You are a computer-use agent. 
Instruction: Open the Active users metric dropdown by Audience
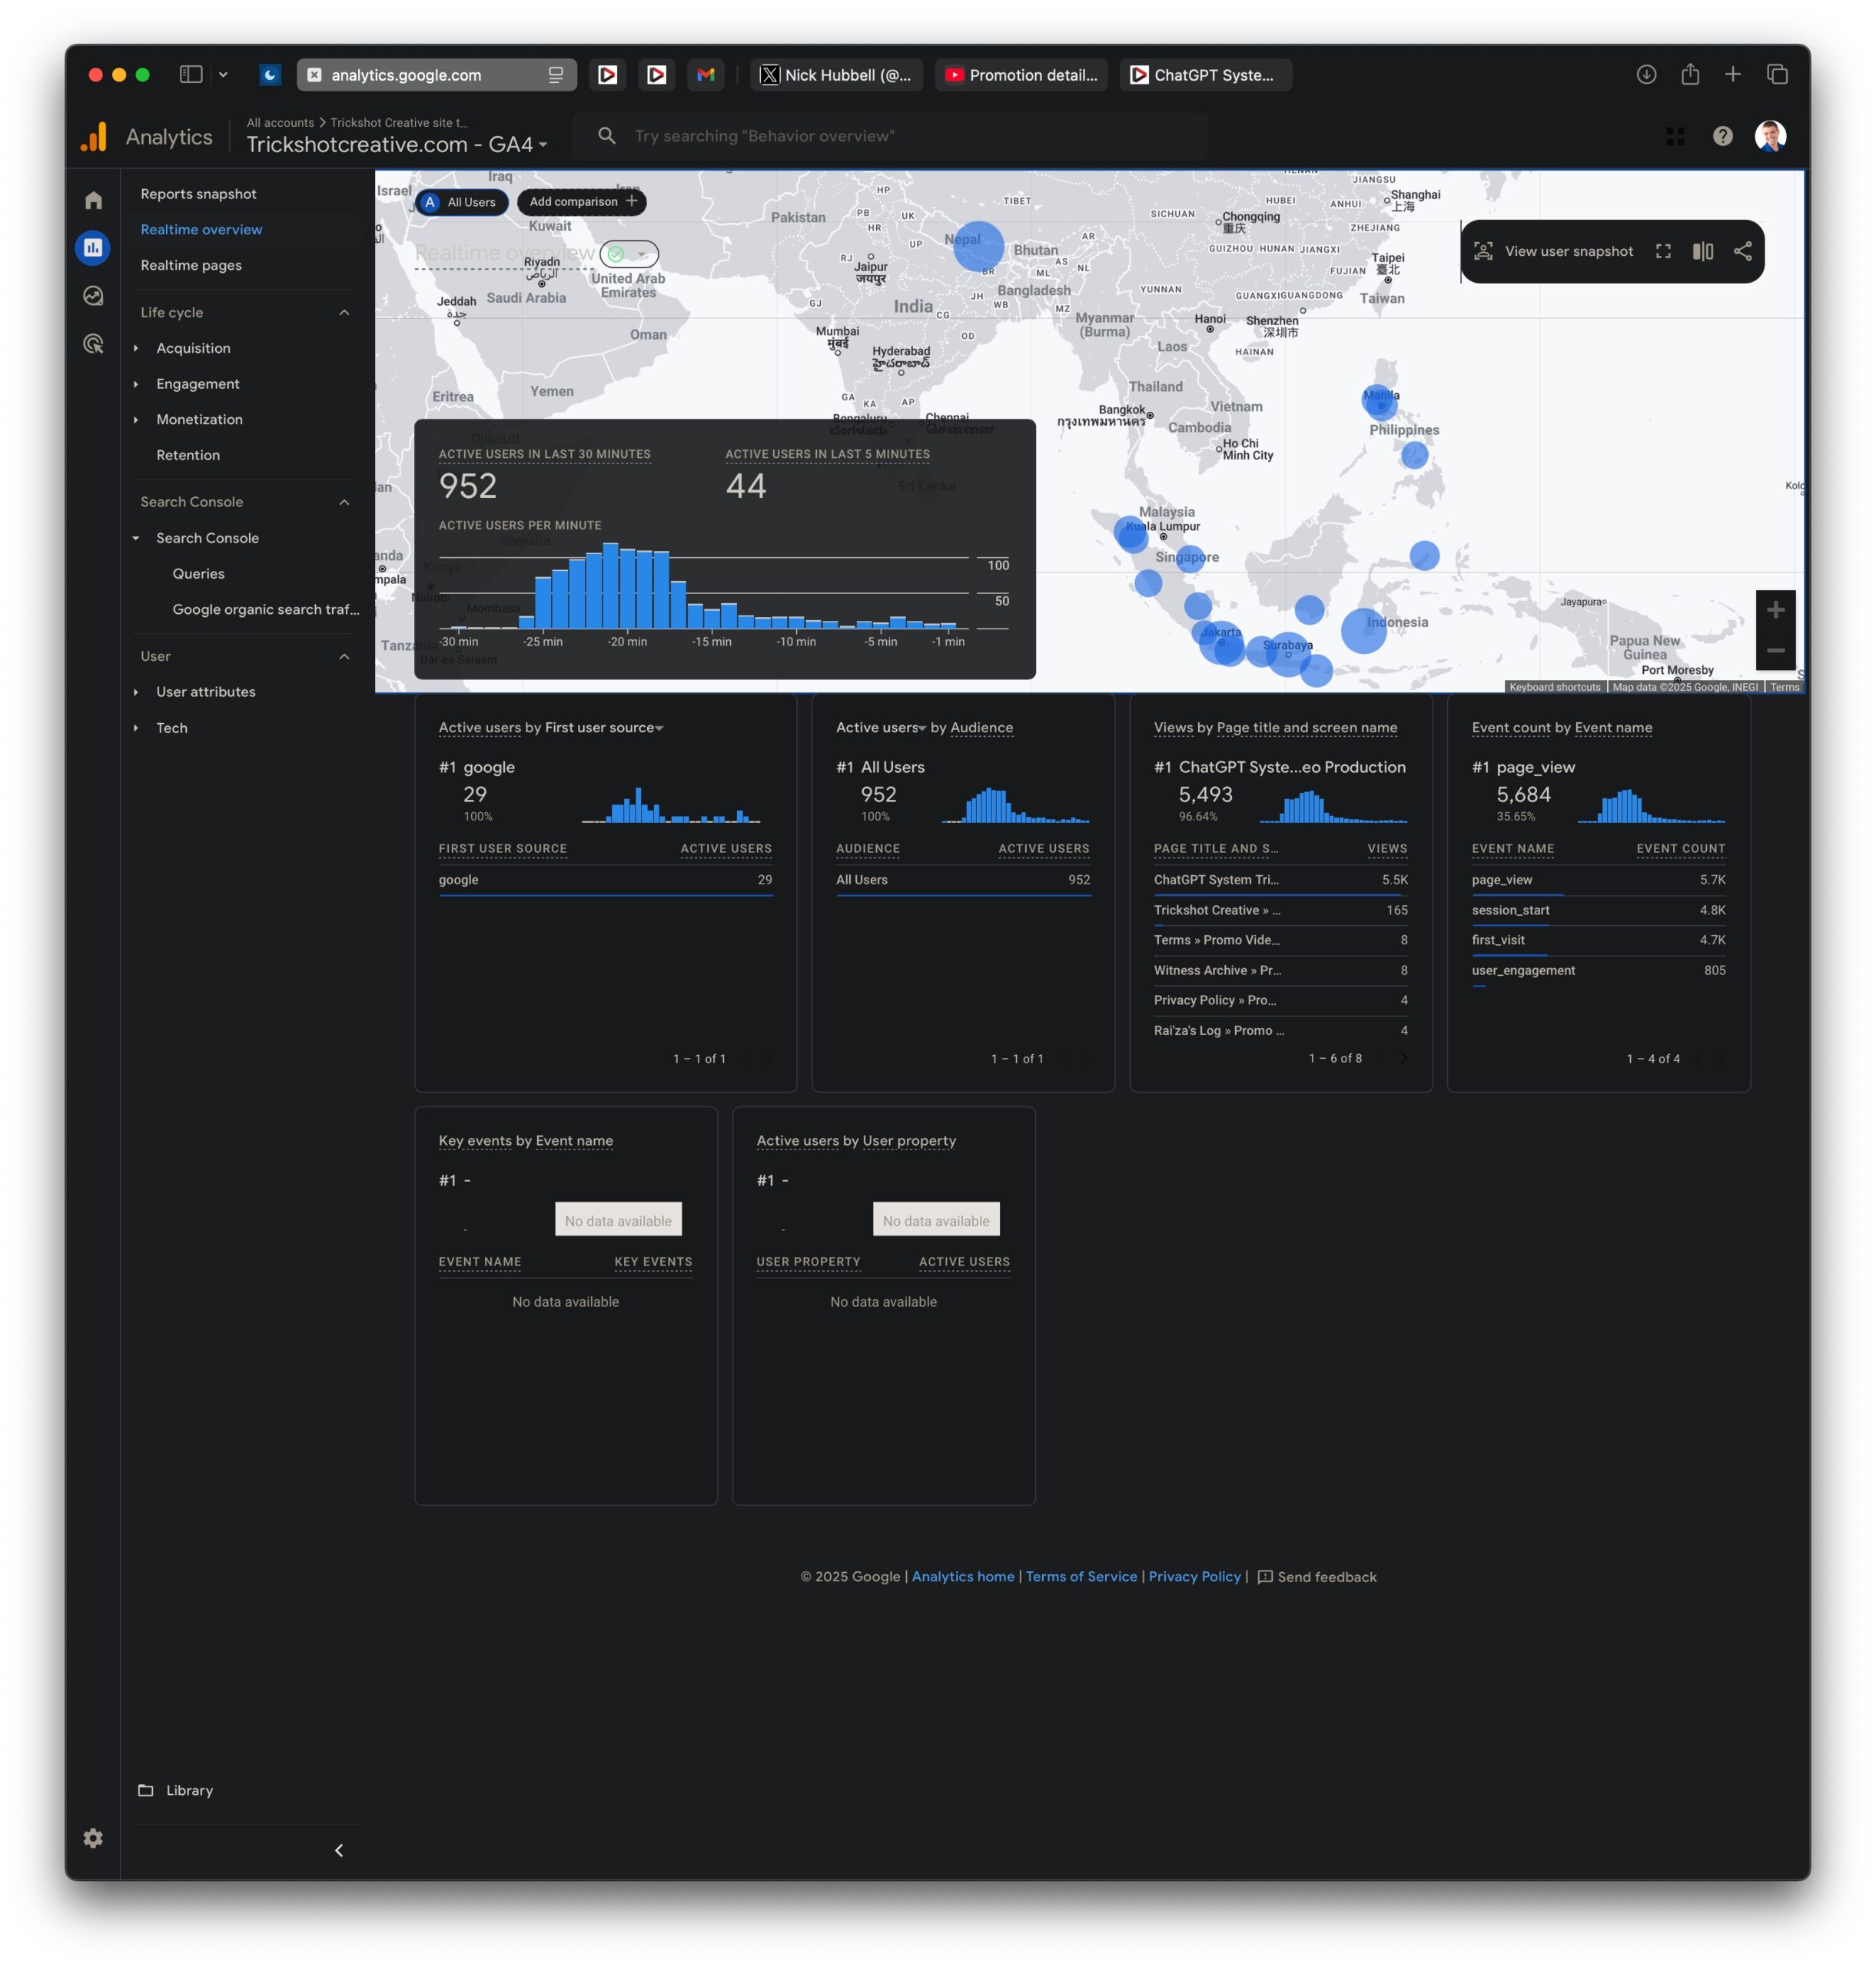881,728
